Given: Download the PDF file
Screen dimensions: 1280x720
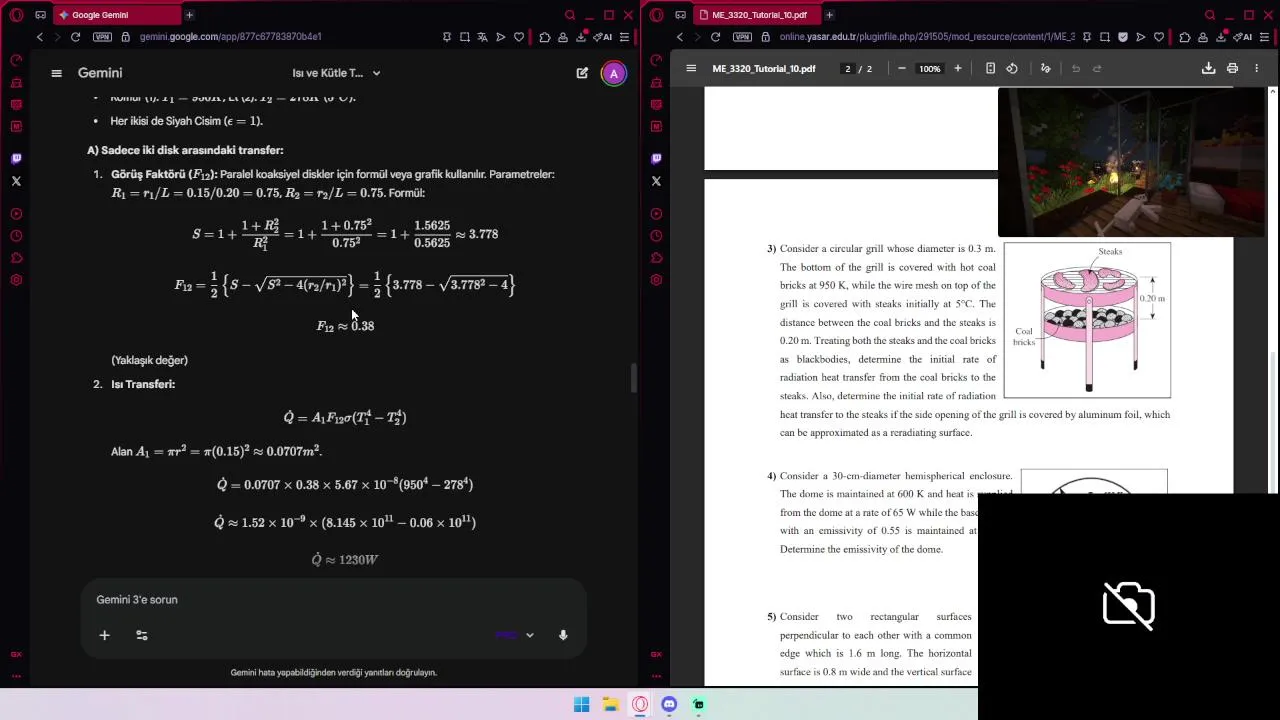Looking at the screenshot, I should click(1208, 69).
